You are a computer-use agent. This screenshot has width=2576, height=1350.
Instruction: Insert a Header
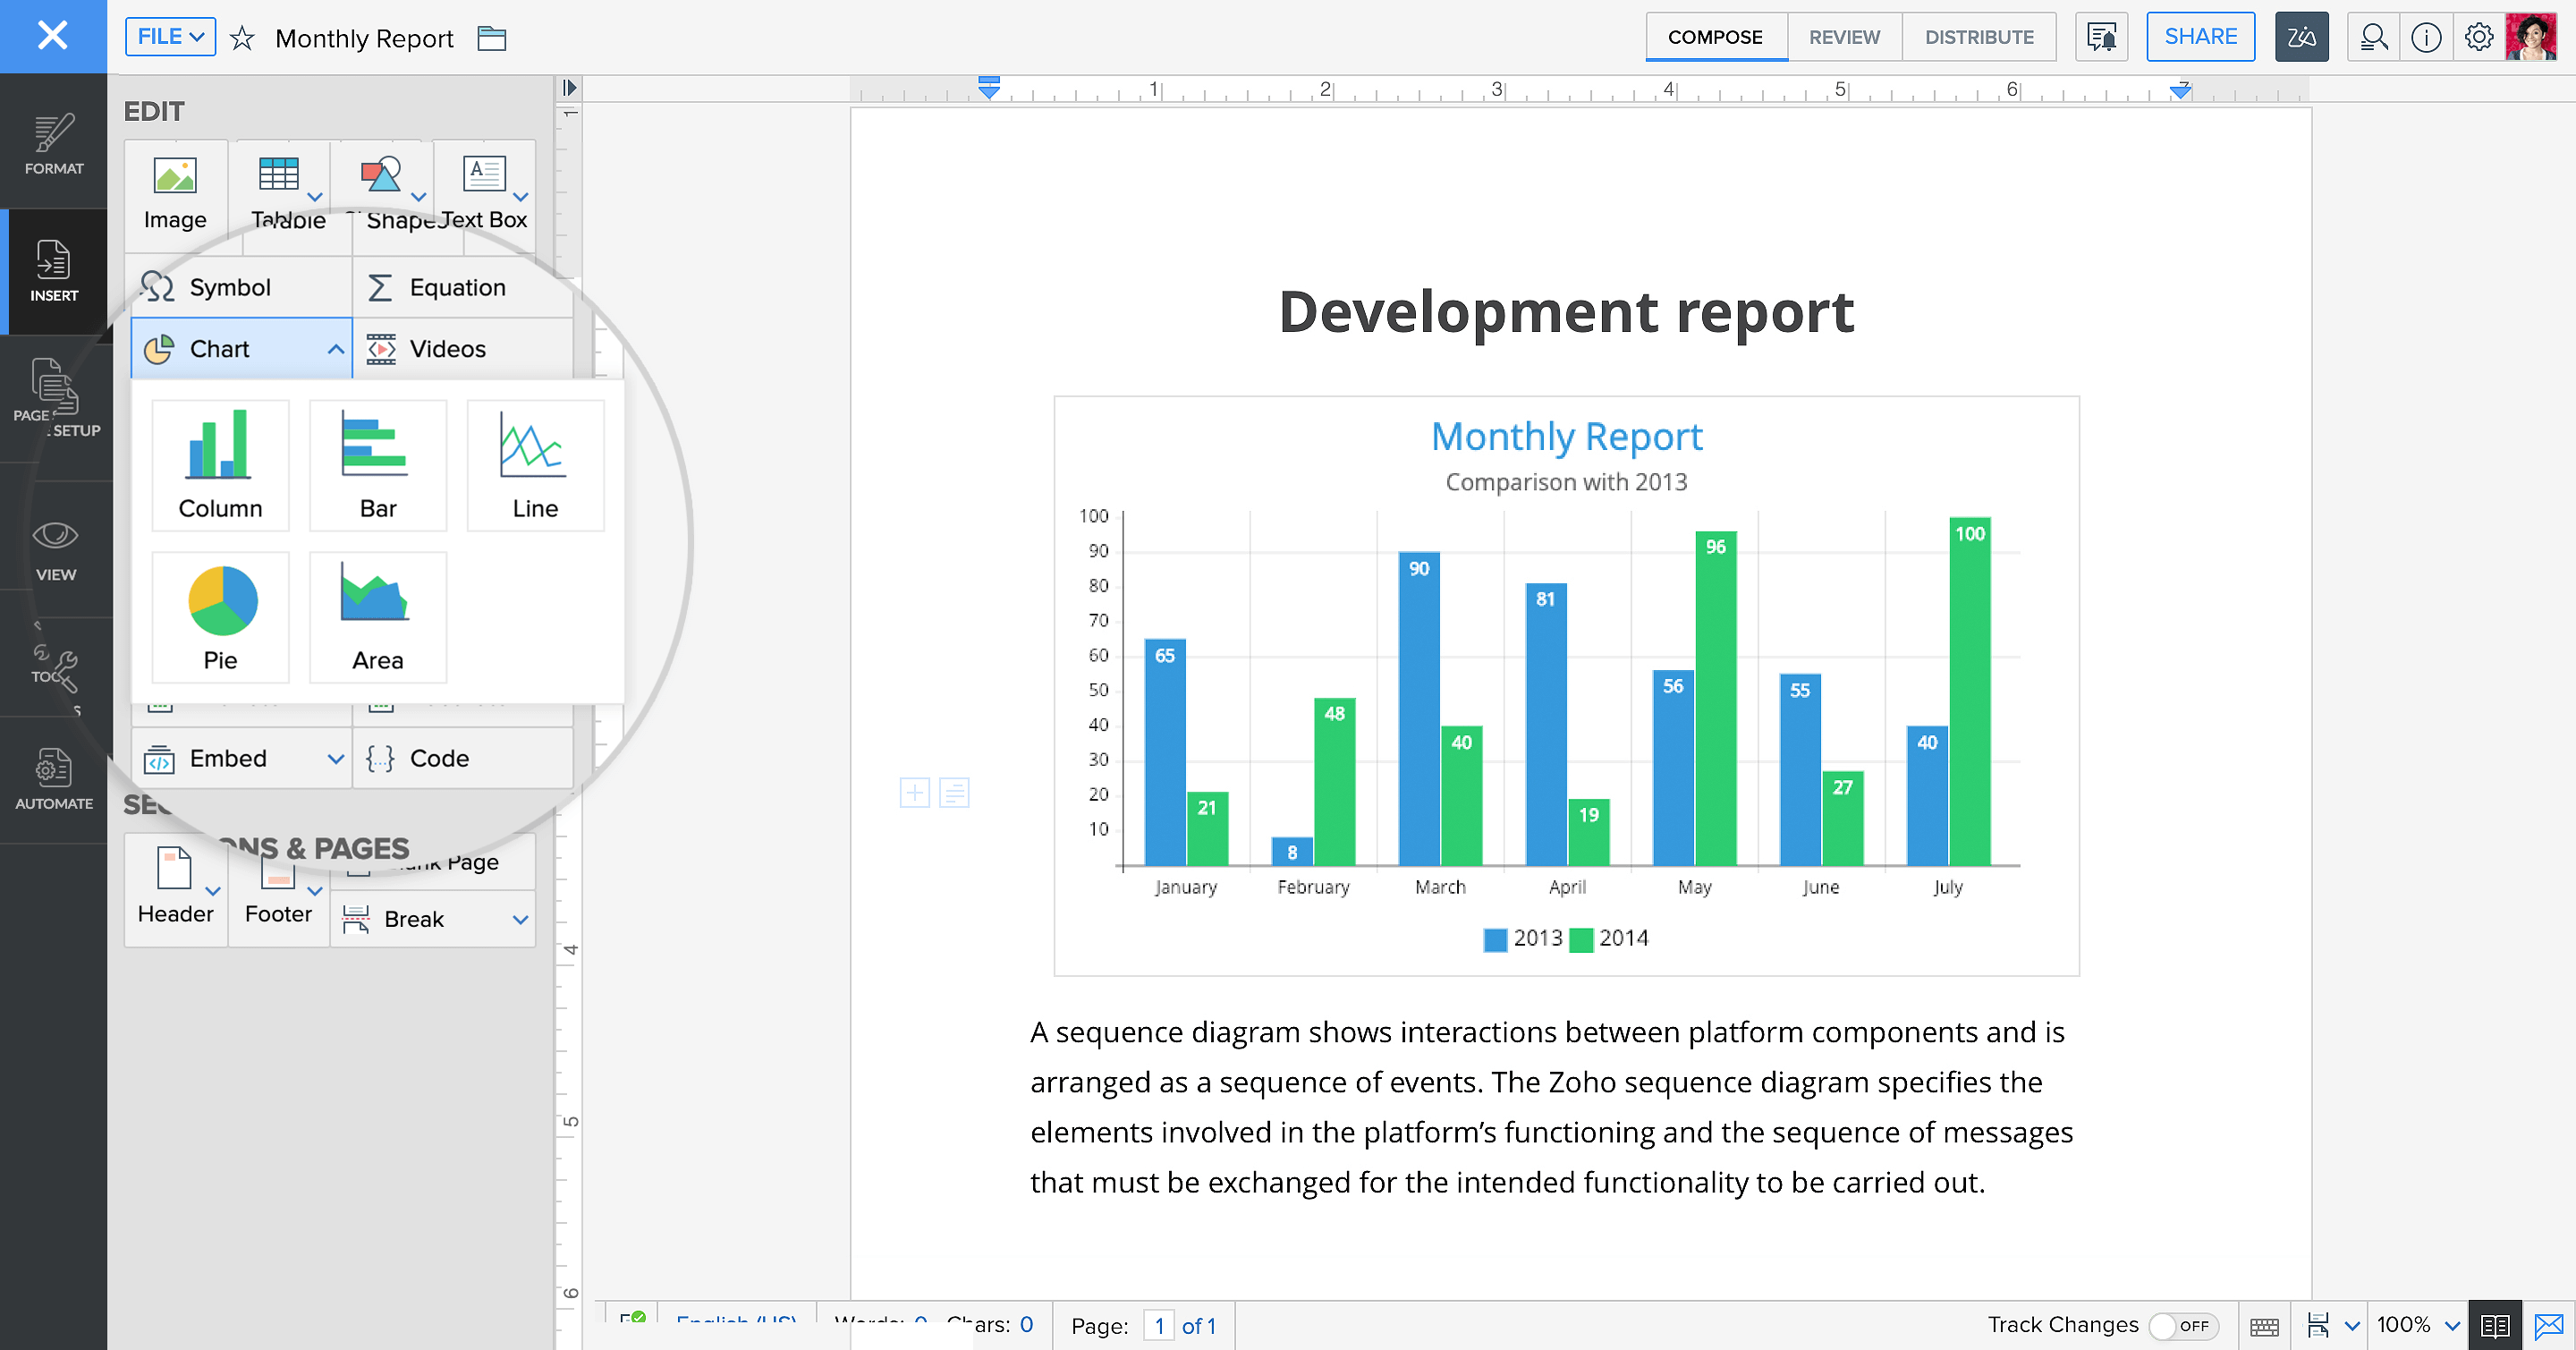pyautogui.click(x=175, y=888)
